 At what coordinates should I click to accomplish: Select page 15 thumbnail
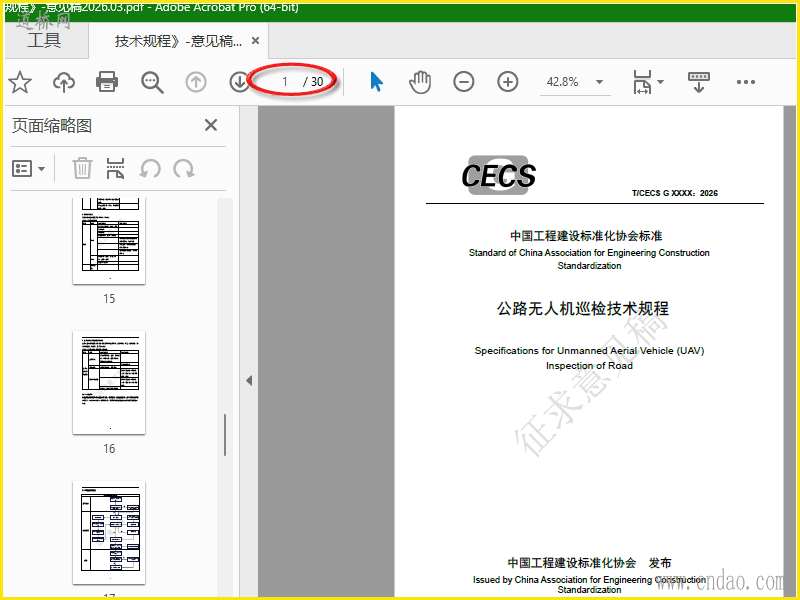109,241
